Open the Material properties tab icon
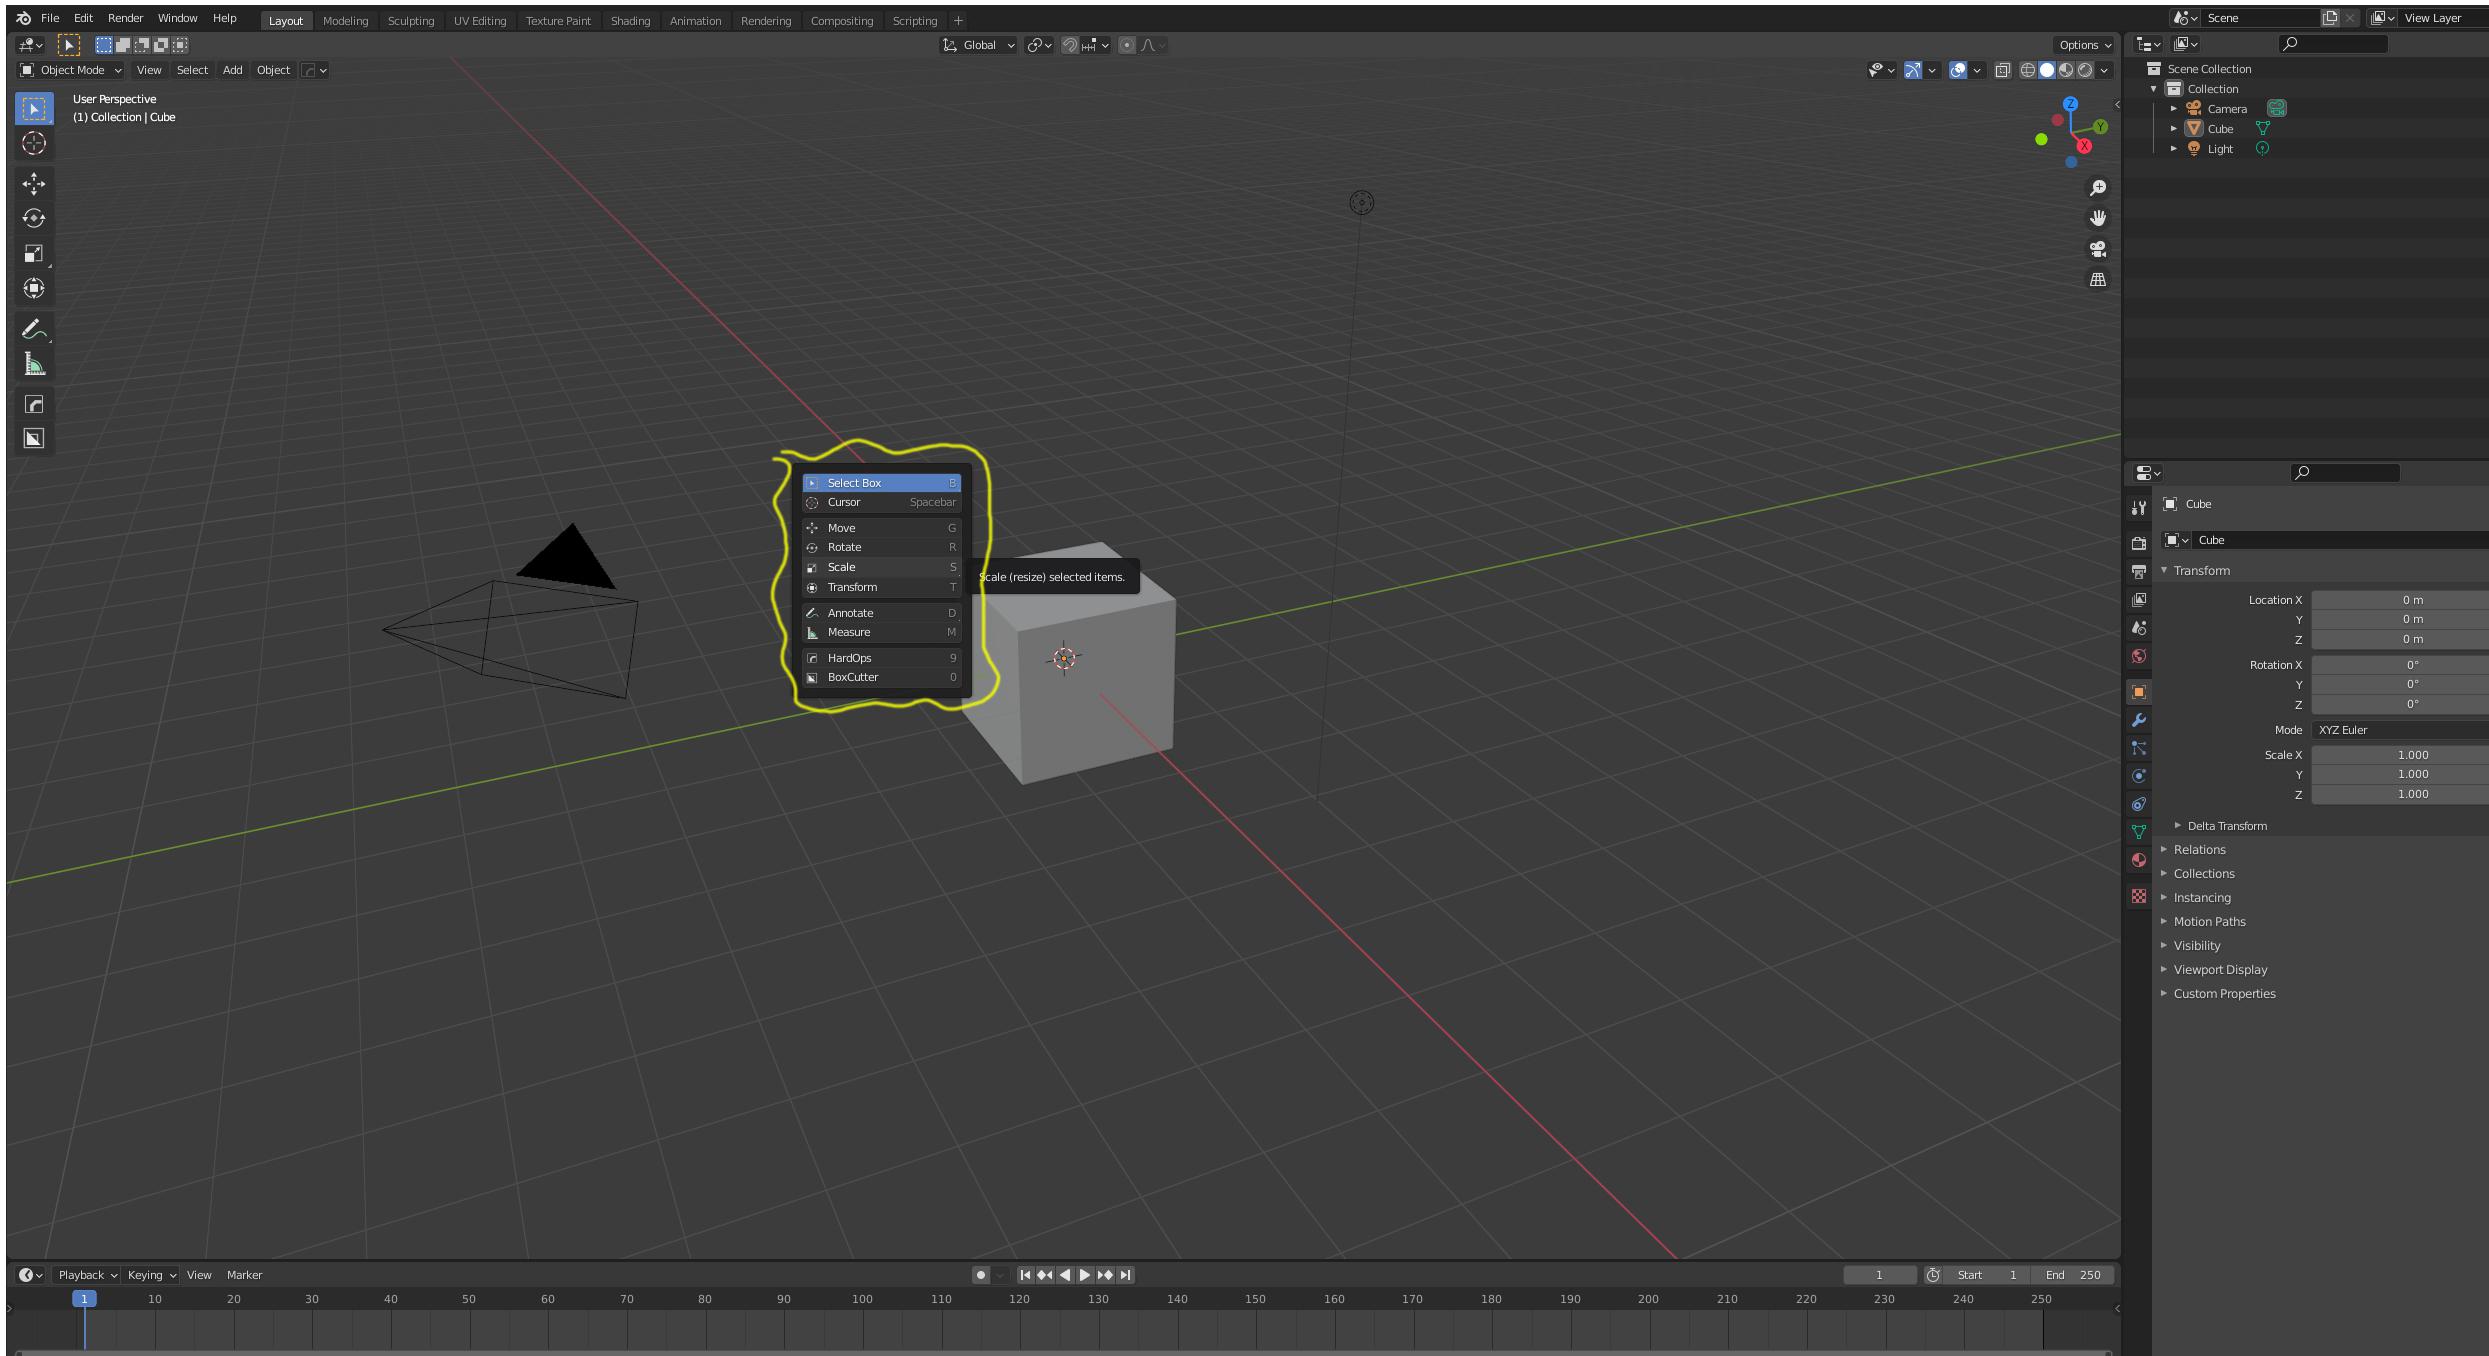 (2139, 860)
